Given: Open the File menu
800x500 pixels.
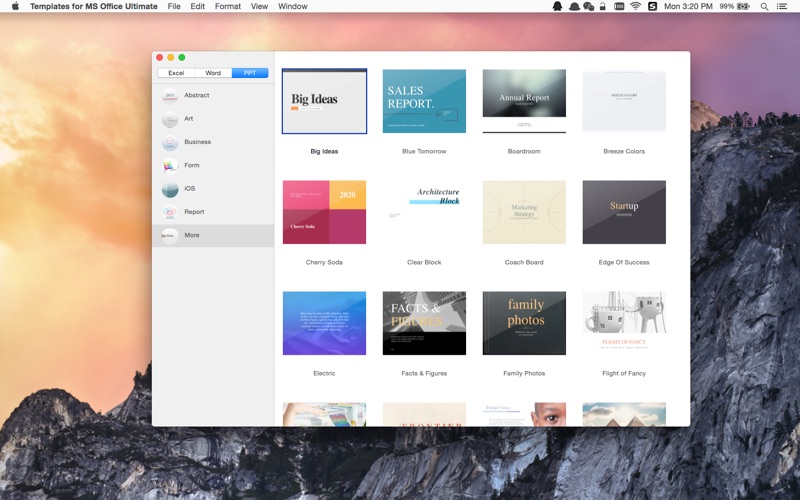Looking at the screenshot, I should click(174, 6).
